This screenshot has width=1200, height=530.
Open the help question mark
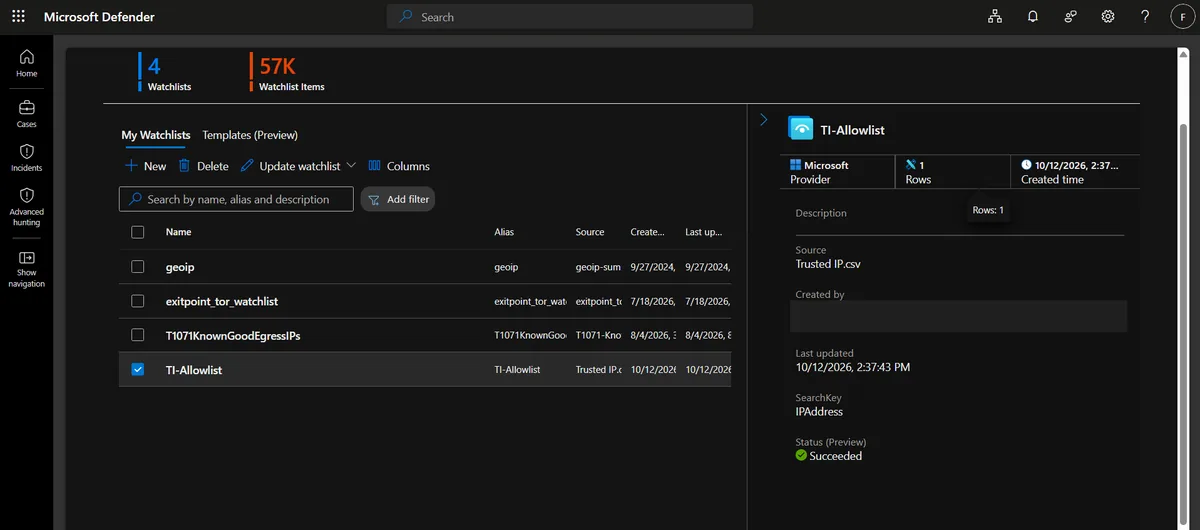click(1146, 17)
